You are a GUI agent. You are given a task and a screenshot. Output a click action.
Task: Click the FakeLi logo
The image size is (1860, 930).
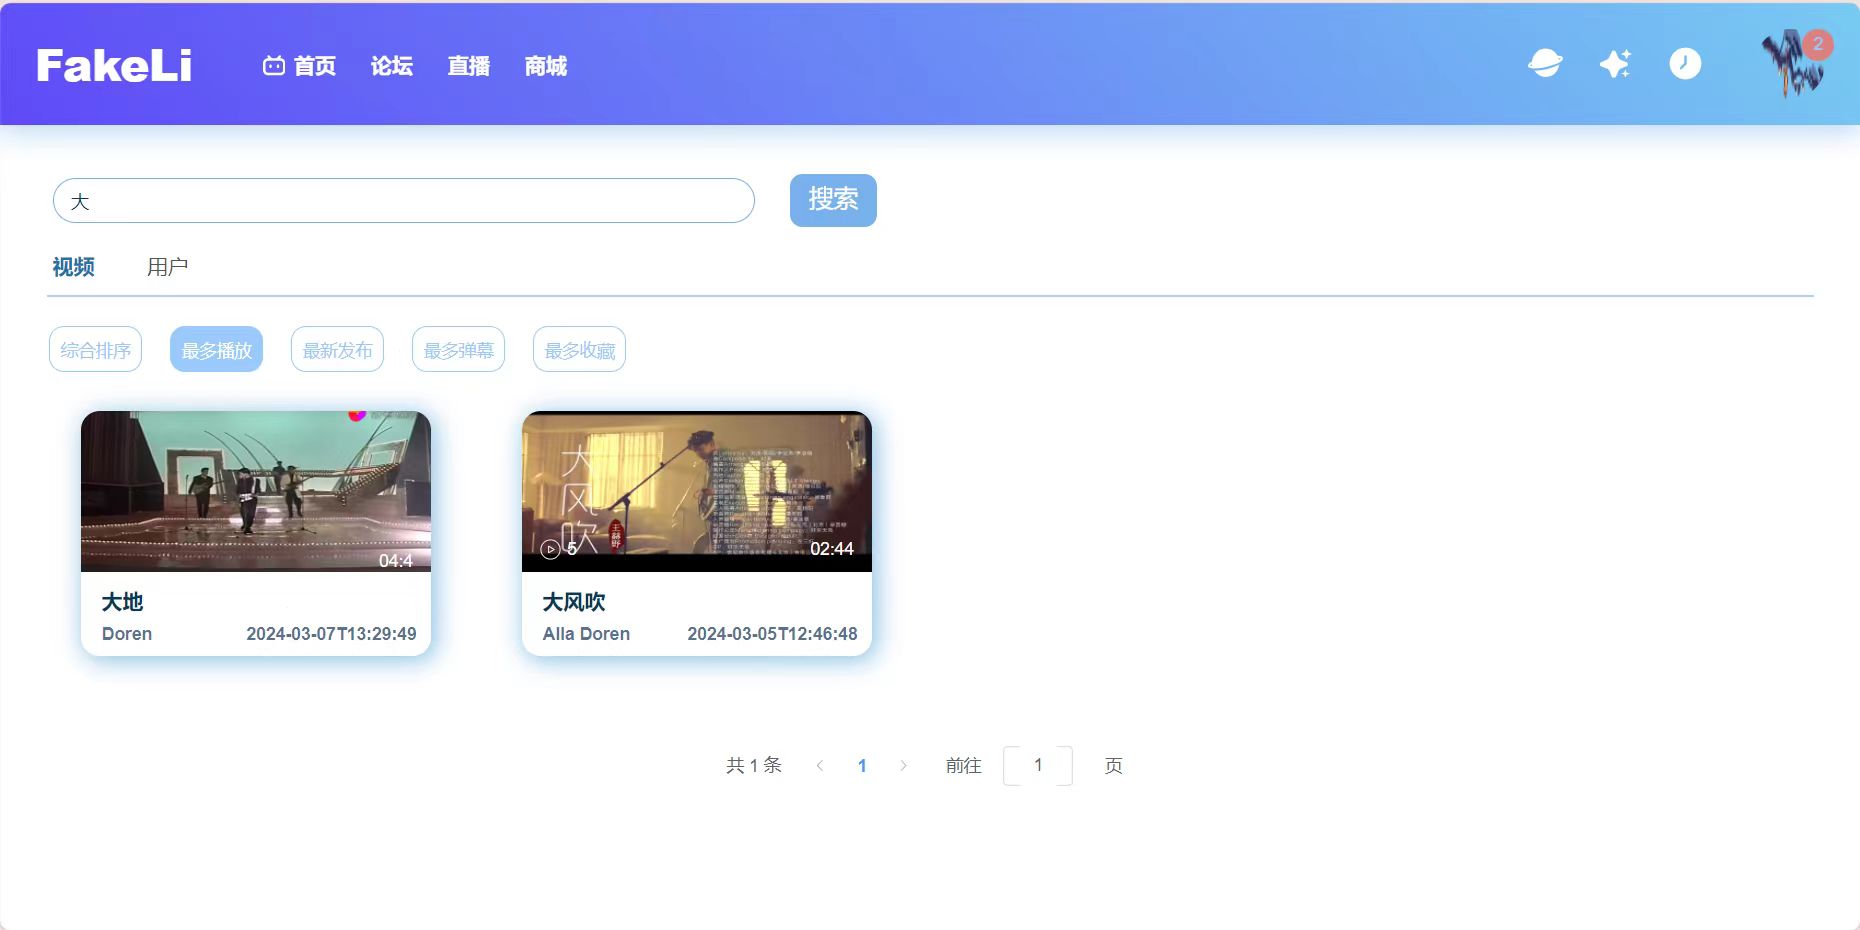click(x=114, y=66)
